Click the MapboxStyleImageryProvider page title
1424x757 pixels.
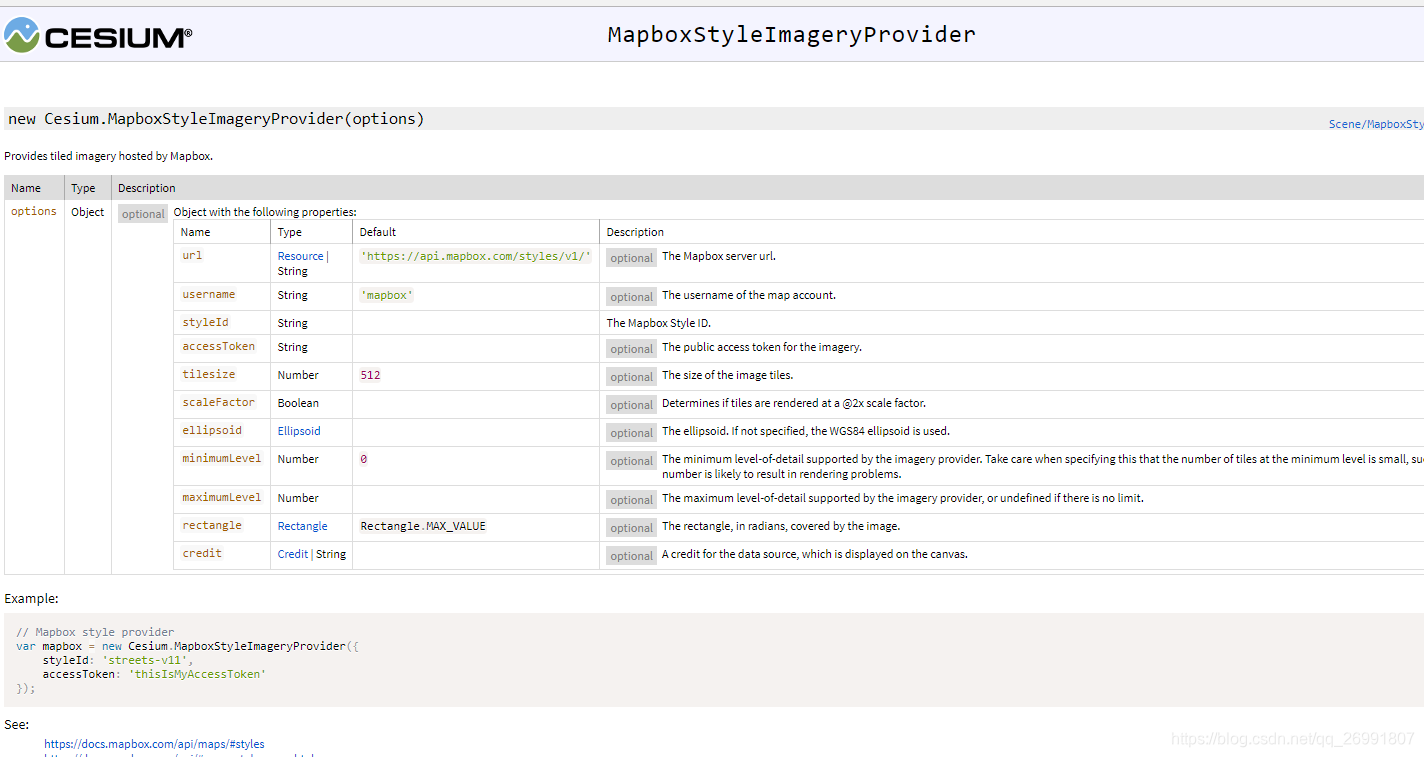click(x=791, y=34)
